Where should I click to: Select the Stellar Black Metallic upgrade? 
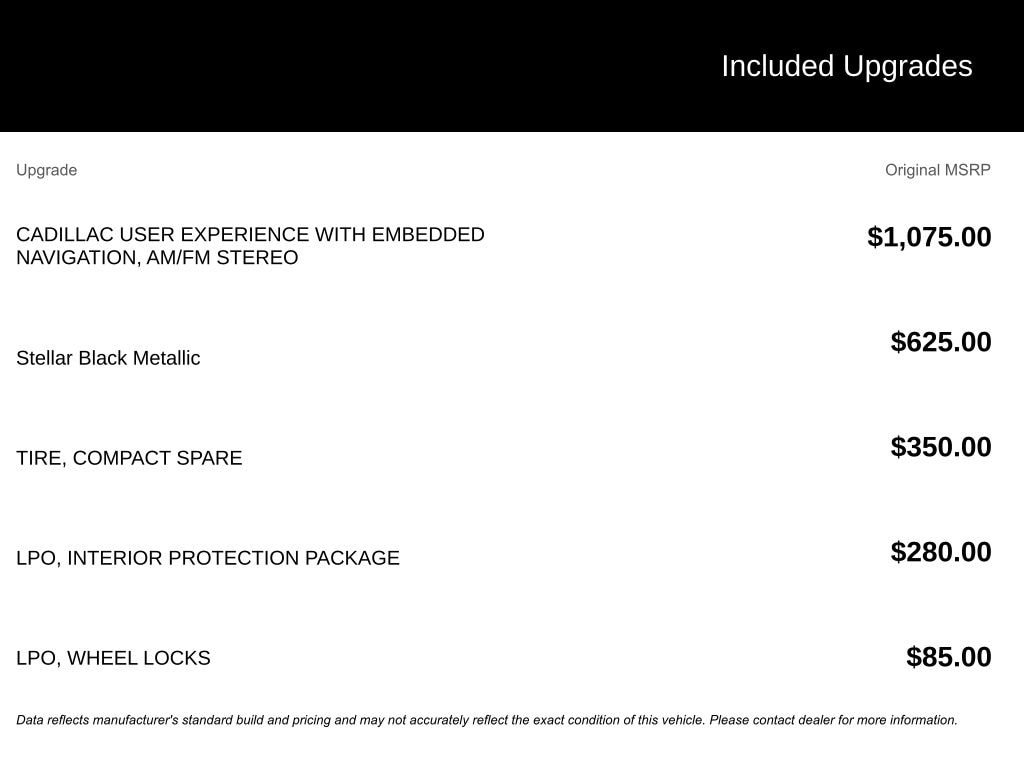108,358
